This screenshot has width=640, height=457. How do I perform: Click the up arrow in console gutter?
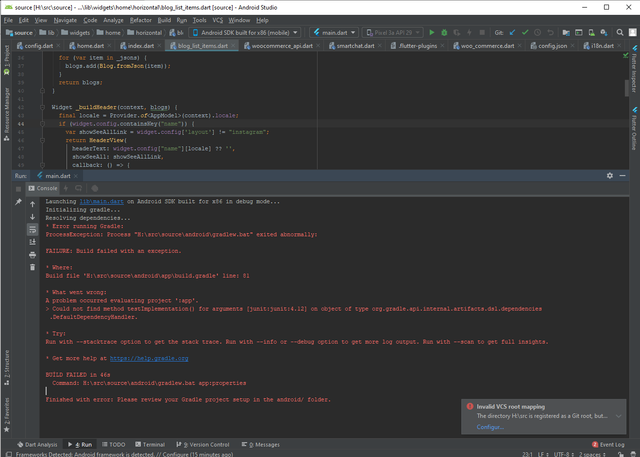(33, 204)
